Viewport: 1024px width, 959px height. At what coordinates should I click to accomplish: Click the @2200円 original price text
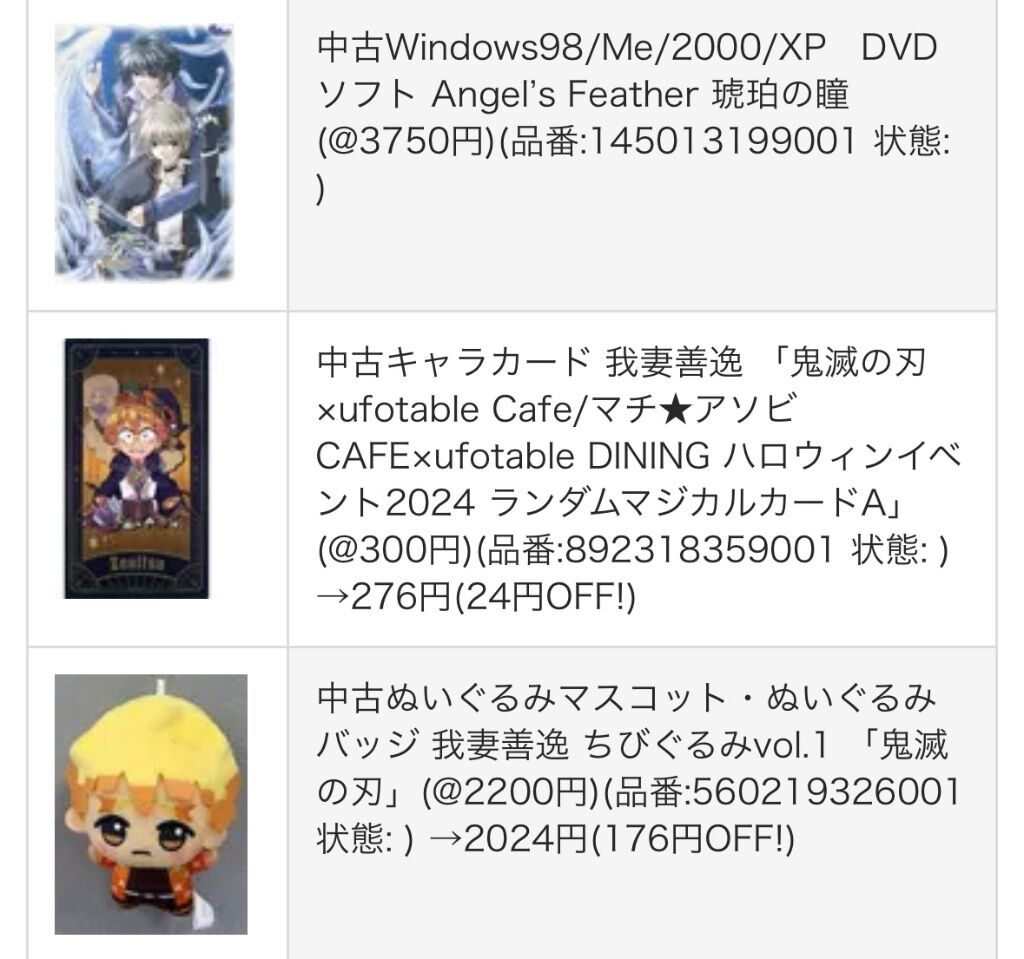click(511, 792)
